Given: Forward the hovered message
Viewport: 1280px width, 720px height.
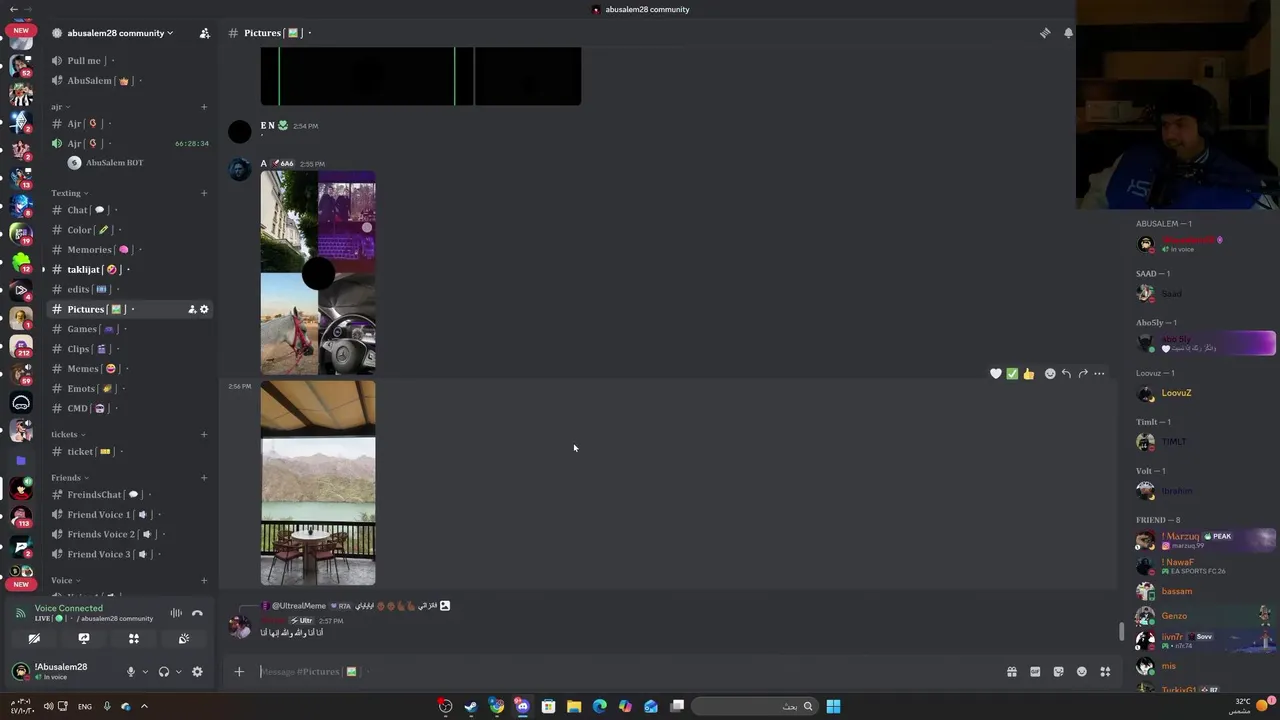Looking at the screenshot, I should 1083,374.
